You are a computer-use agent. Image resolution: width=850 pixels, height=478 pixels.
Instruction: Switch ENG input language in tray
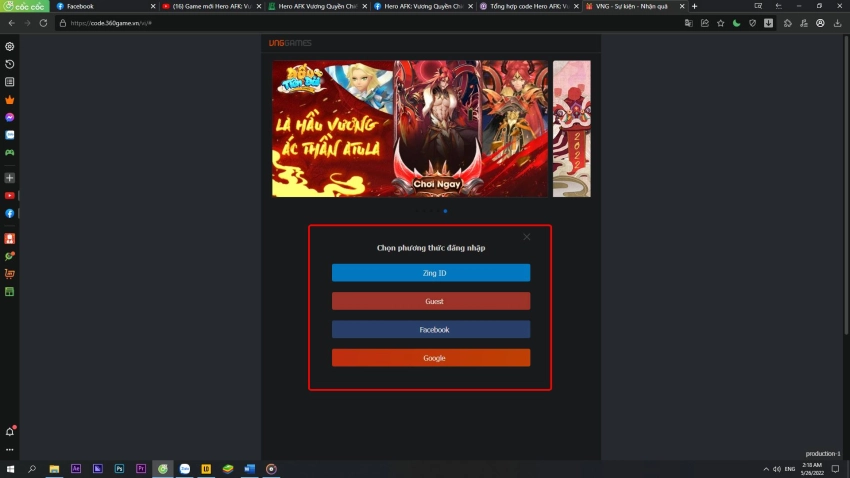point(790,469)
